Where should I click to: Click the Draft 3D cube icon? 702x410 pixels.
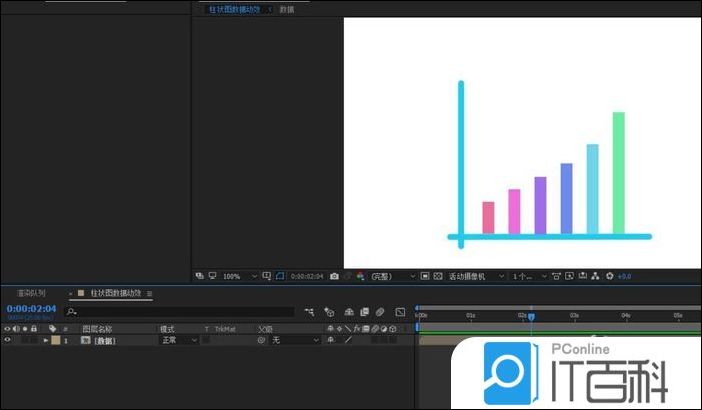click(x=328, y=312)
